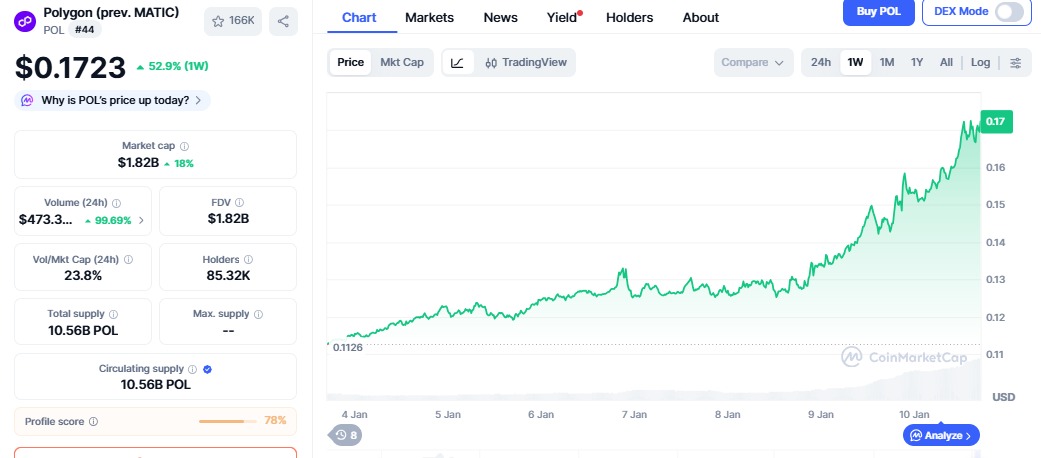
Task: Switch to TradingView candlestick chart
Action: tap(526, 62)
